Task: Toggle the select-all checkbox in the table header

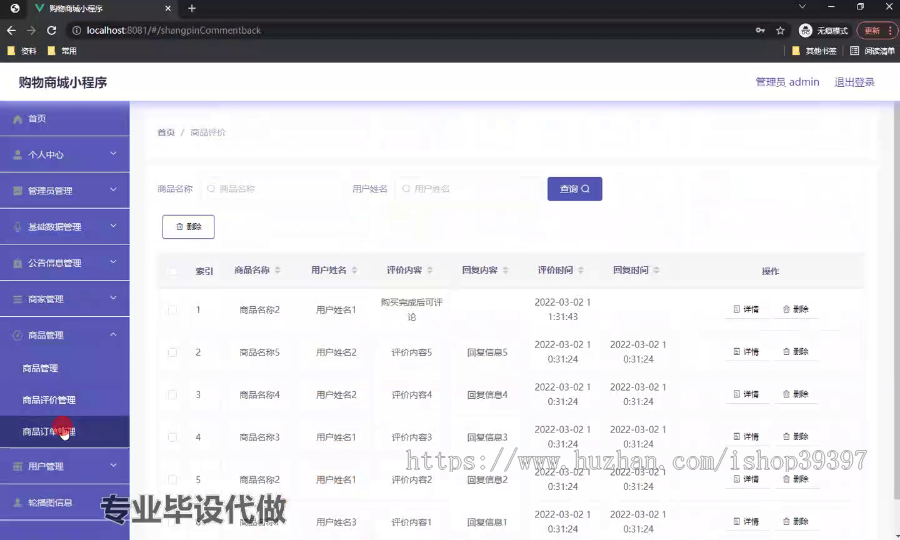Action: pos(173,271)
